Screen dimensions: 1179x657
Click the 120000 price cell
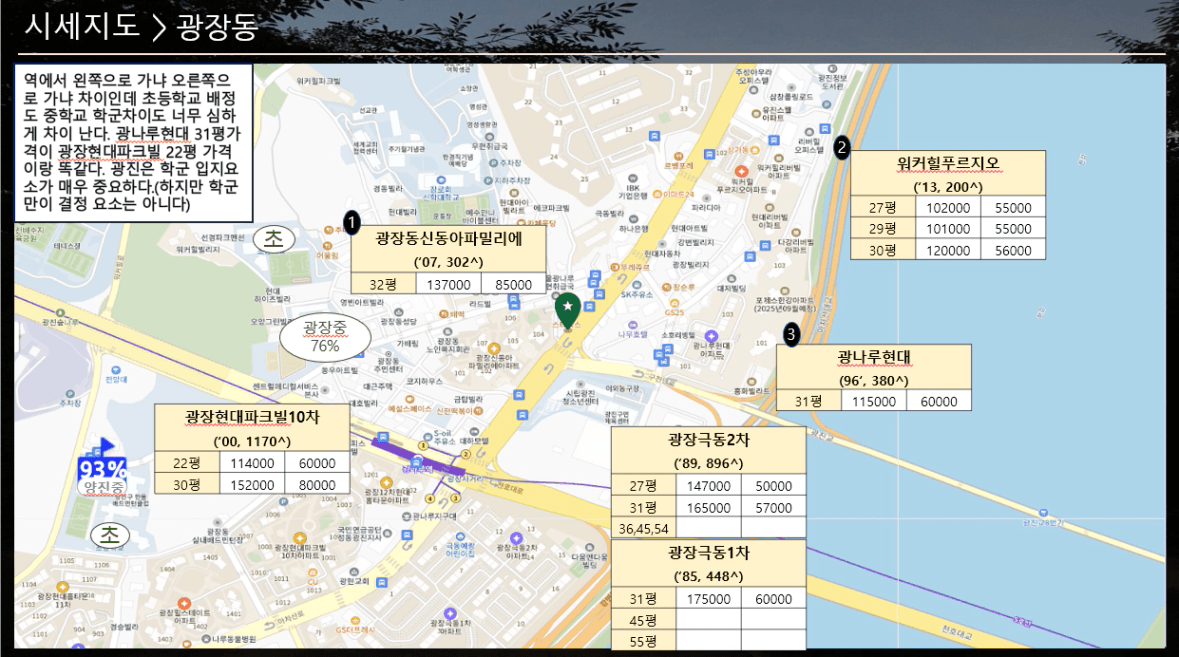pyautogui.click(x=947, y=250)
